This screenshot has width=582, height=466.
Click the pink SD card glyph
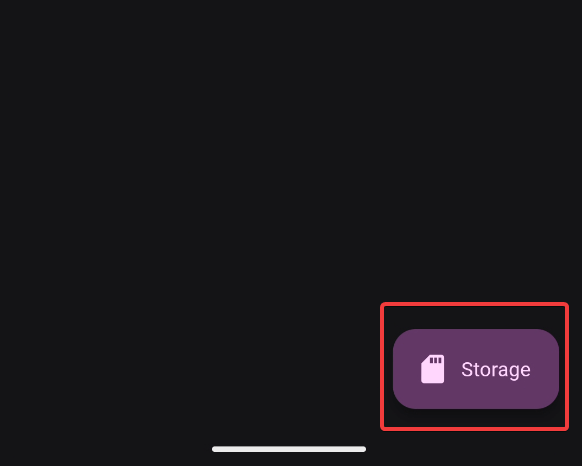(x=432, y=369)
